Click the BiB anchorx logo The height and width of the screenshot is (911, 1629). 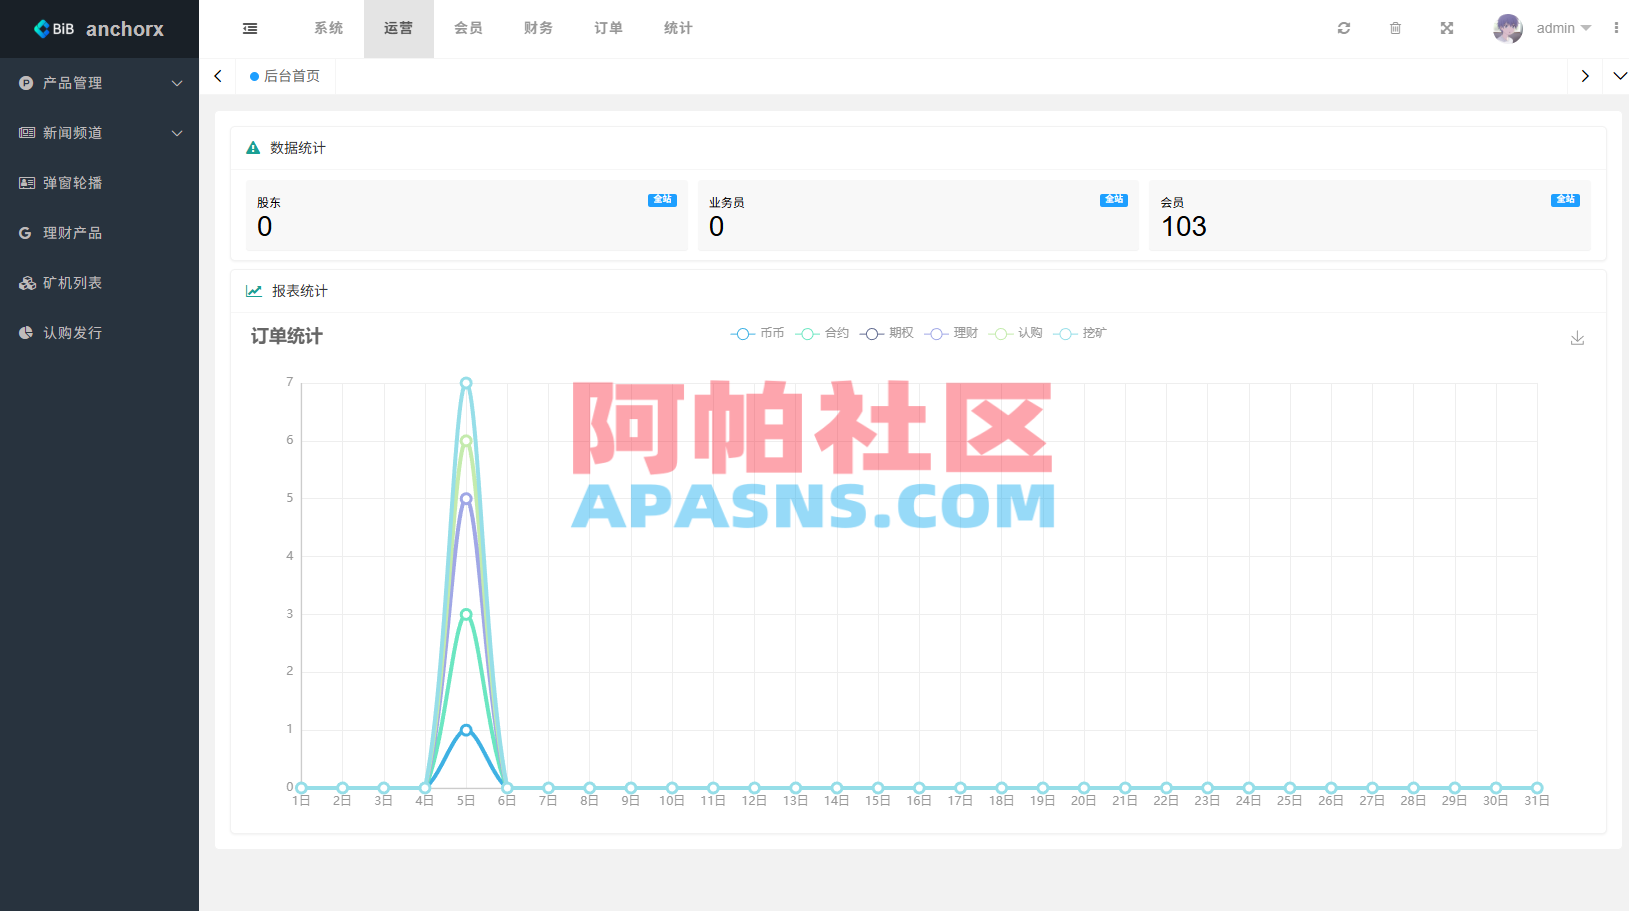click(x=99, y=29)
